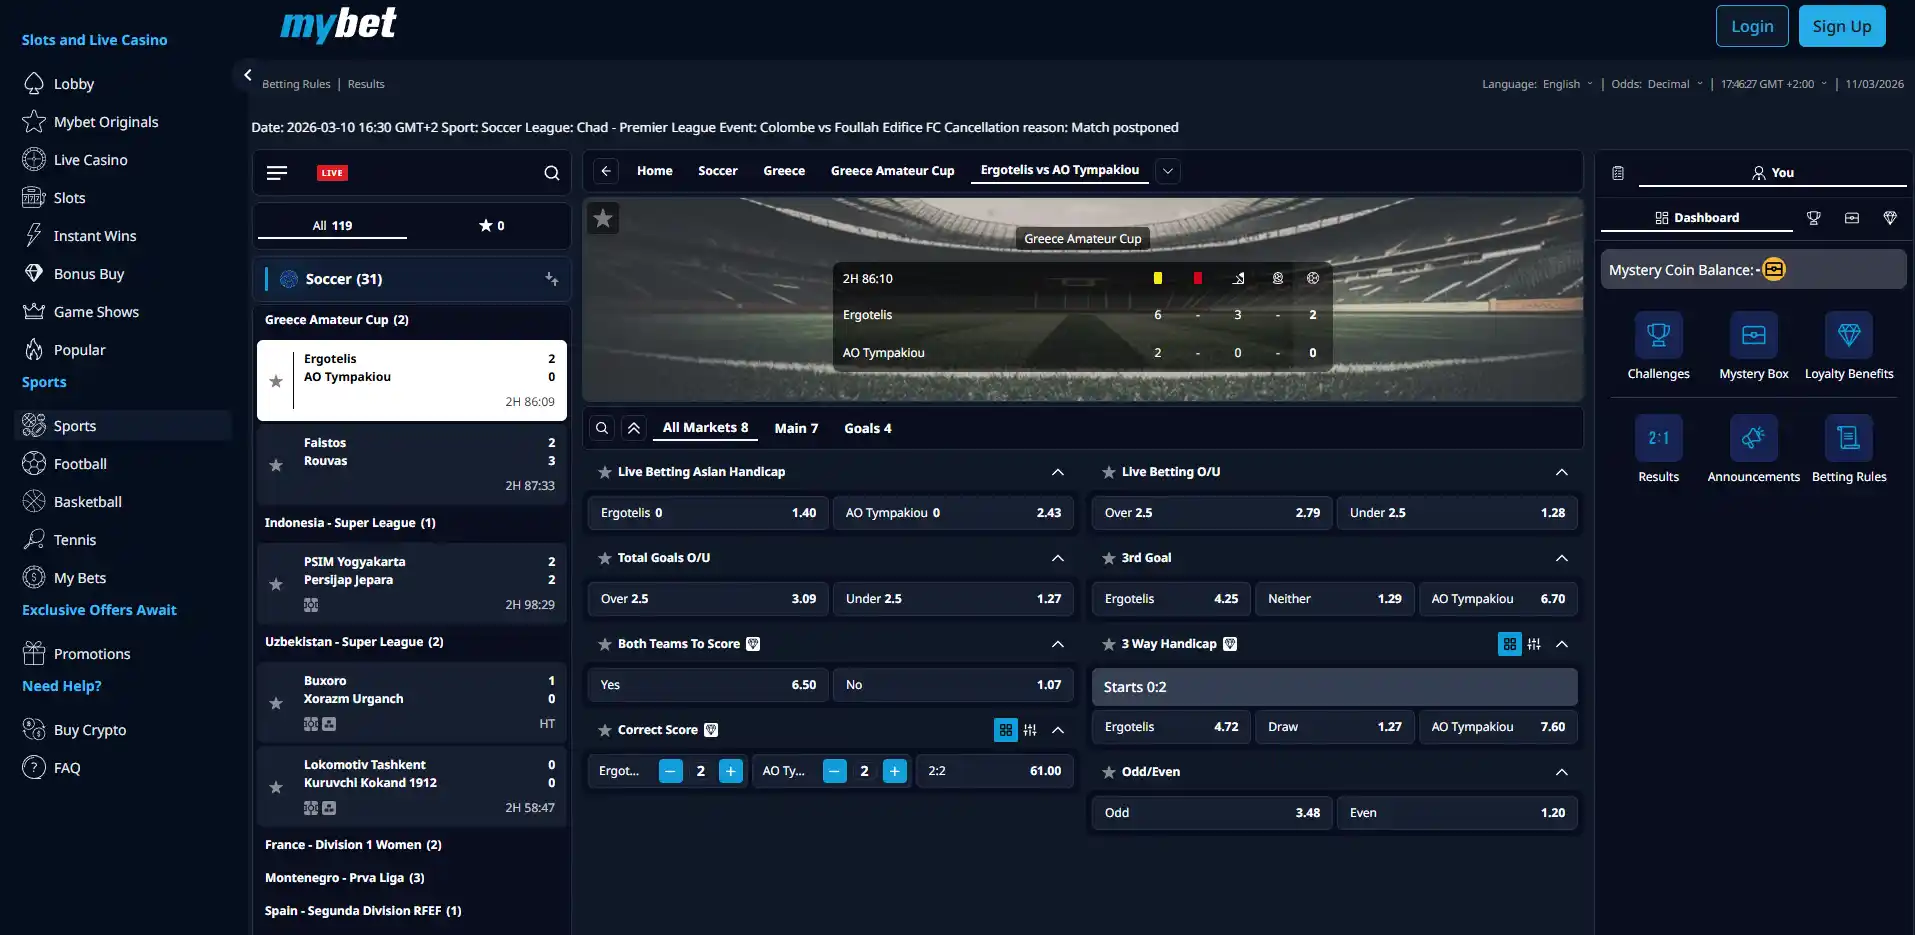1915x935 pixels.
Task: Switch 3 Way Handicap to grid view
Action: [1510, 644]
